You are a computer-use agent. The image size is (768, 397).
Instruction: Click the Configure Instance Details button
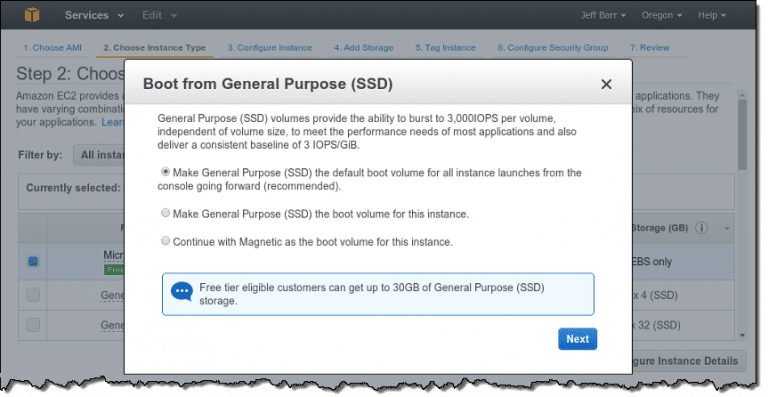(x=689, y=361)
